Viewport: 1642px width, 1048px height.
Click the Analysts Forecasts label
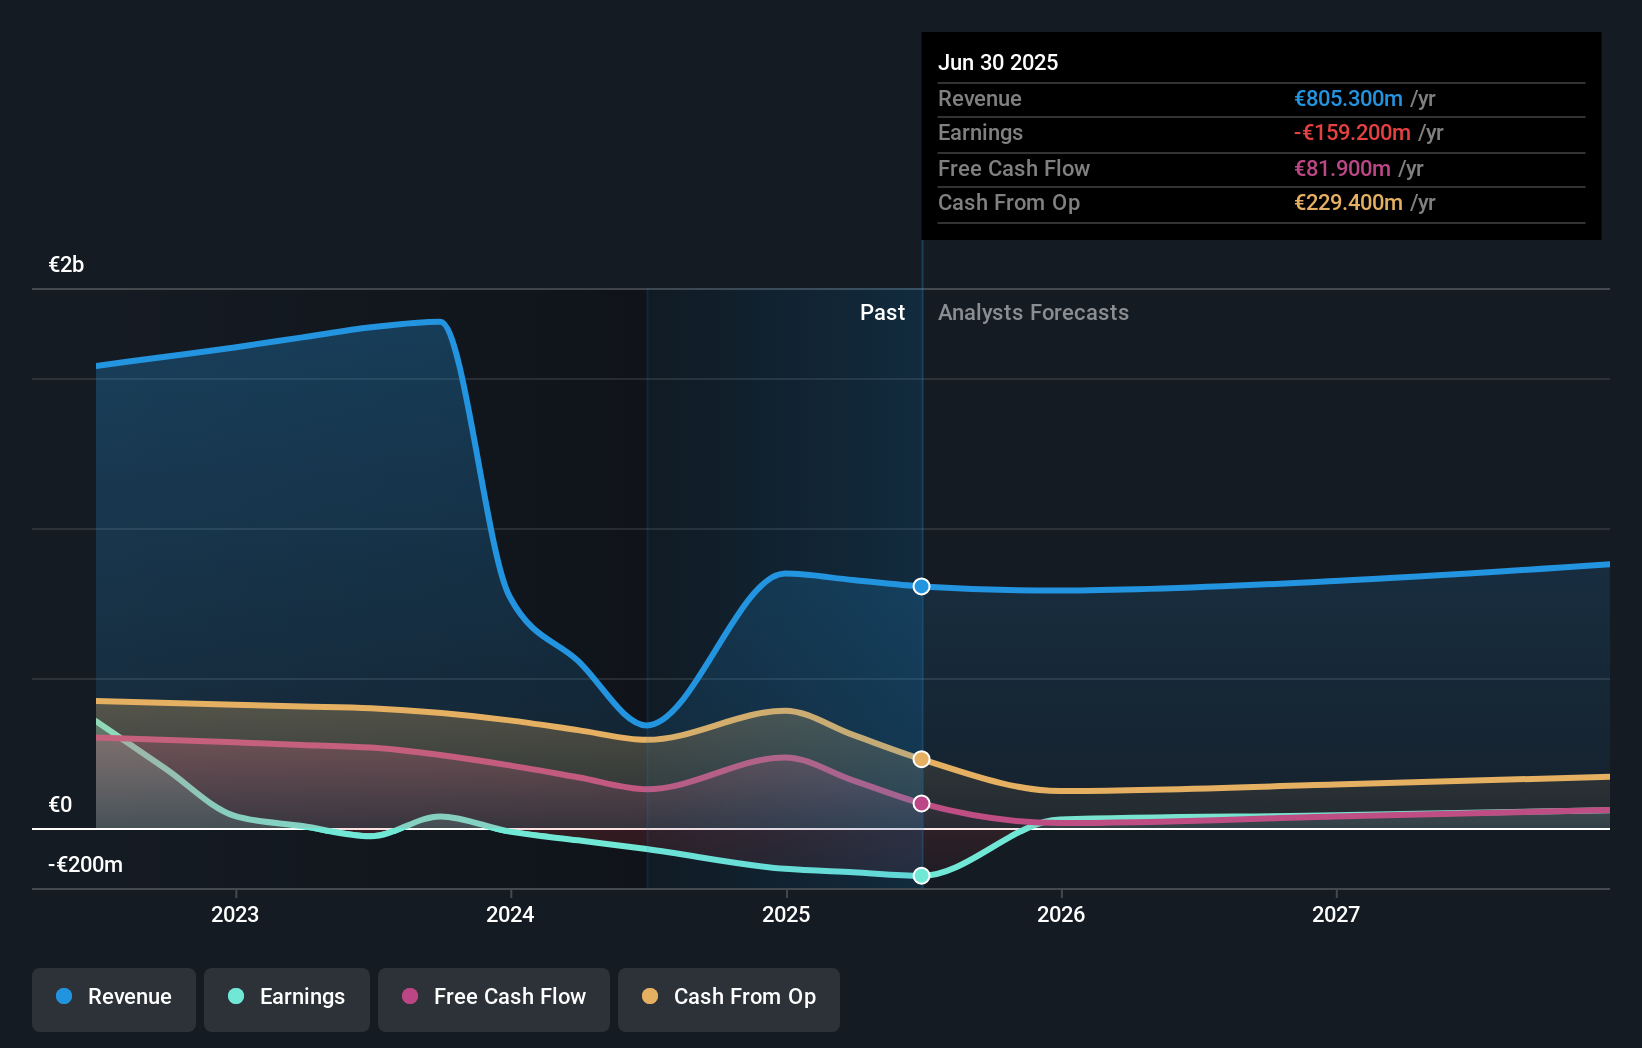pyautogui.click(x=1033, y=313)
